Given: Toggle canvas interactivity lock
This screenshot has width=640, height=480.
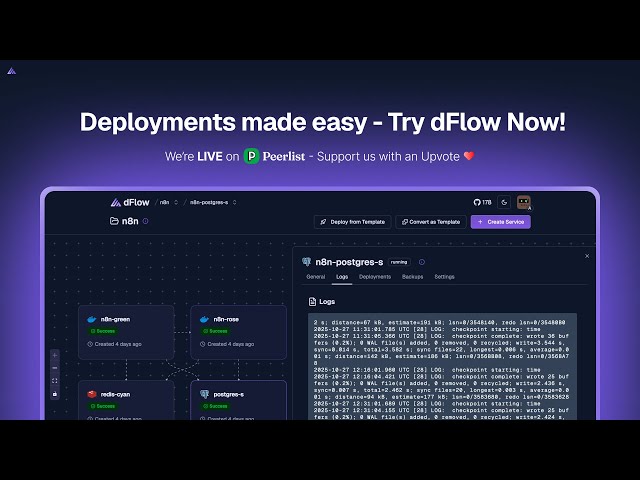Looking at the screenshot, I should [x=55, y=394].
